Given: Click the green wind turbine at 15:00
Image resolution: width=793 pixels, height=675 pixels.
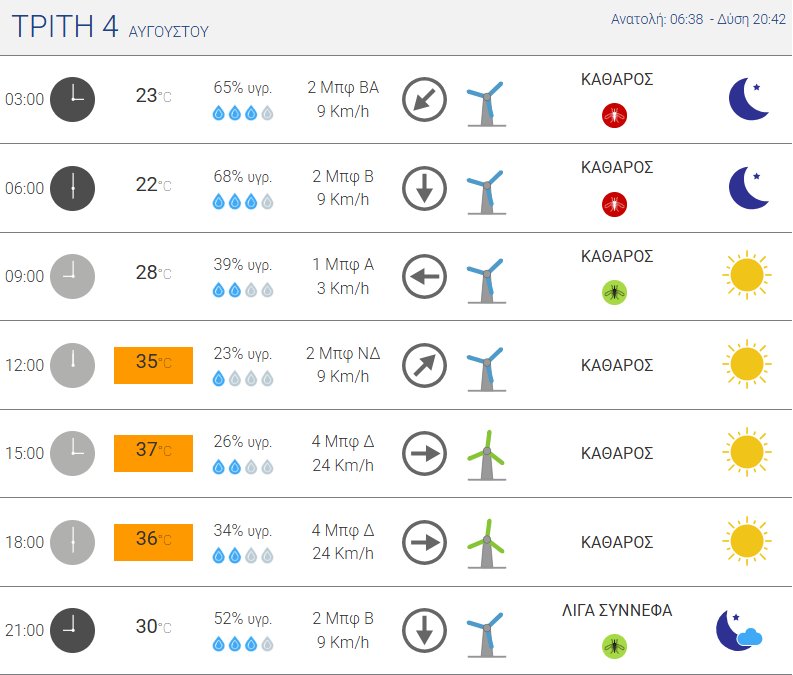Looking at the screenshot, I should pyautogui.click(x=487, y=455).
